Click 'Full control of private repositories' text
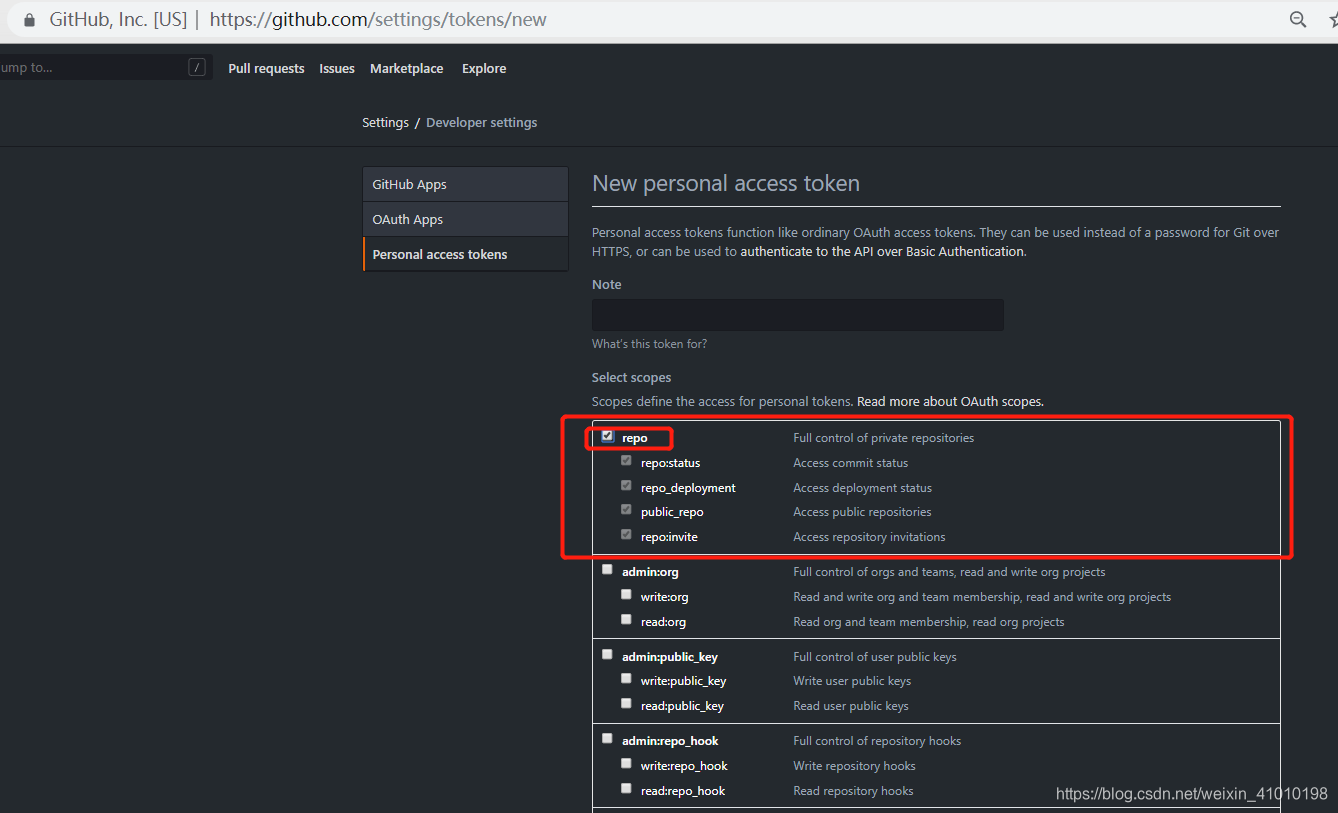Image resolution: width=1338 pixels, height=813 pixels. (x=883, y=438)
